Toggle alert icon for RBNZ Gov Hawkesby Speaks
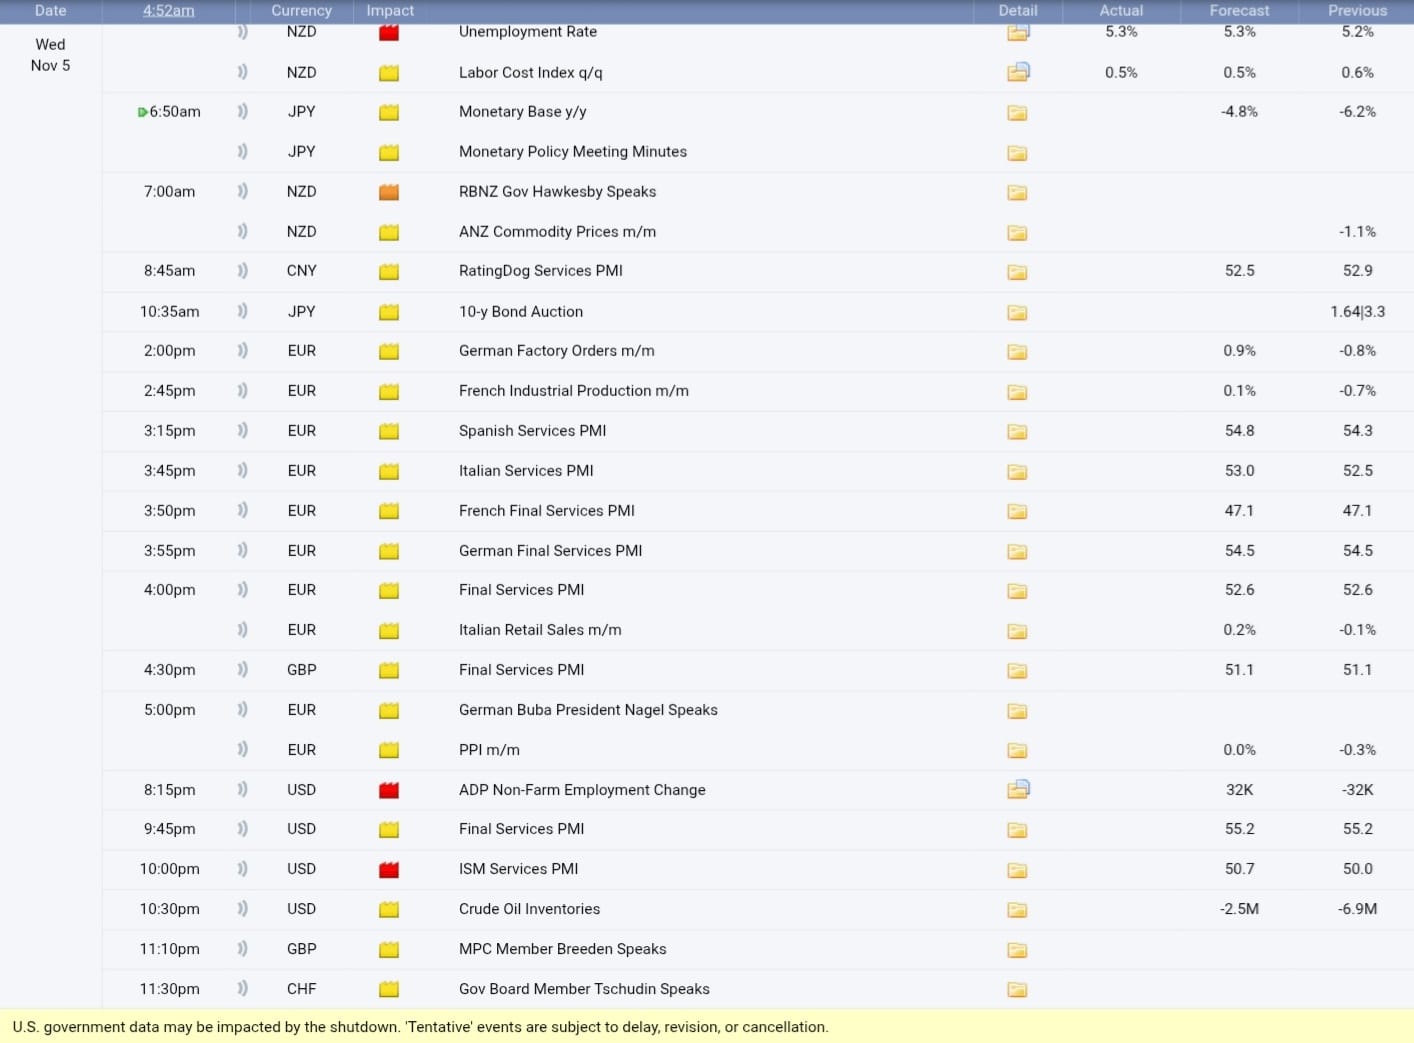The image size is (1414, 1043). (242, 192)
